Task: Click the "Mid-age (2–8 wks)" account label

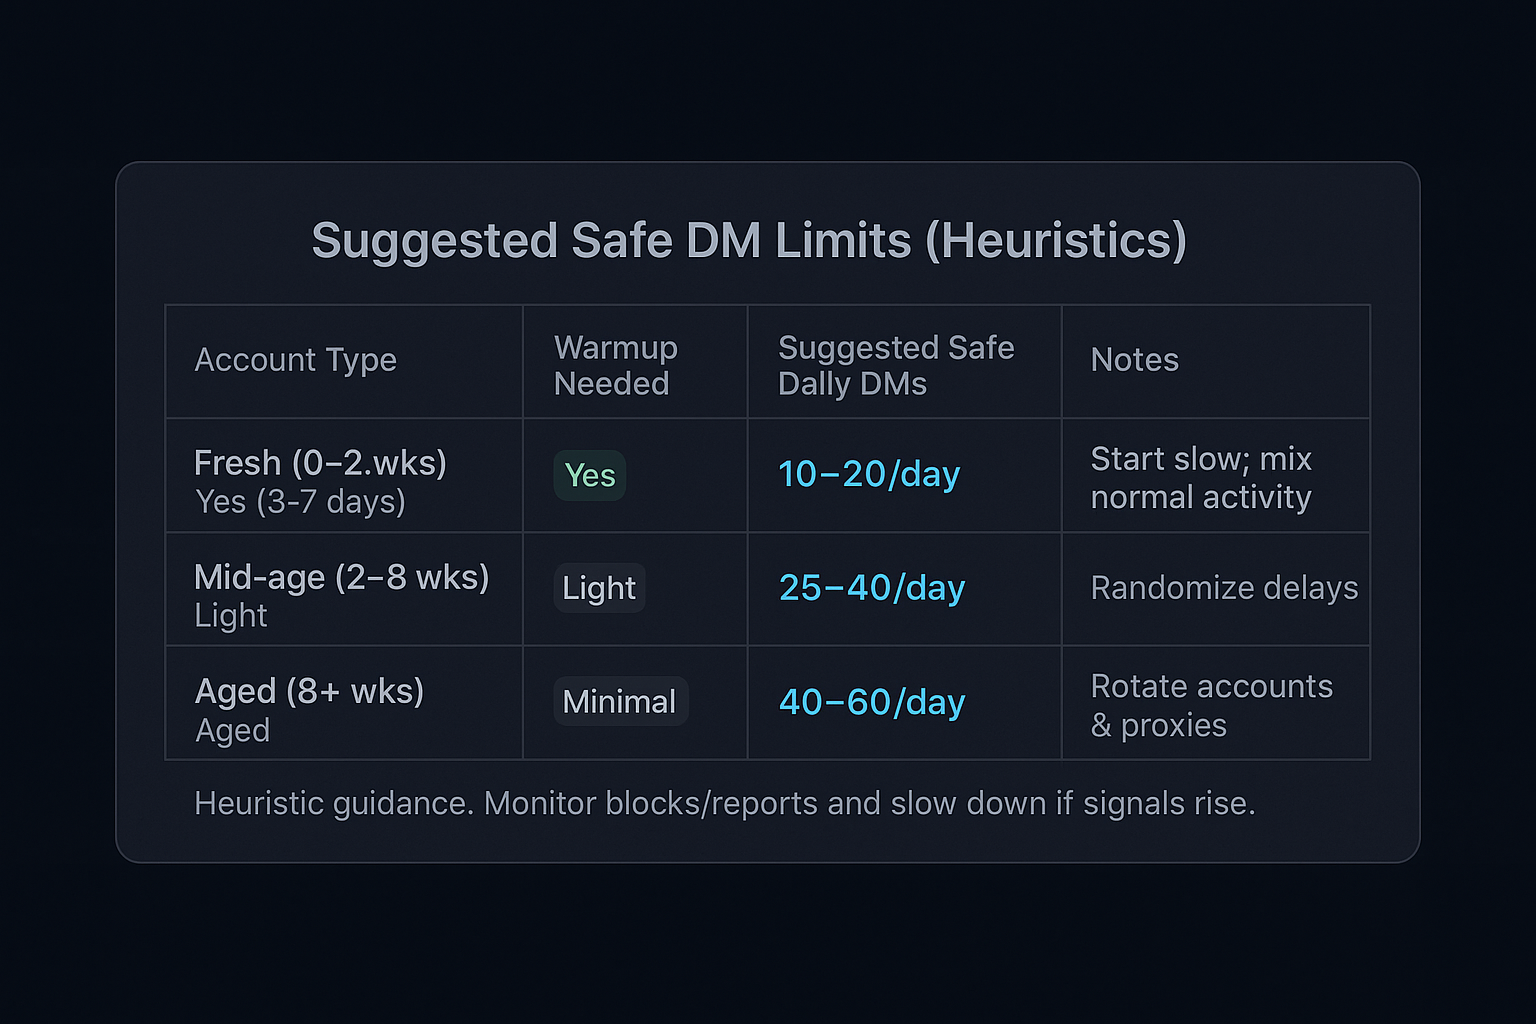Action: pos(341,577)
